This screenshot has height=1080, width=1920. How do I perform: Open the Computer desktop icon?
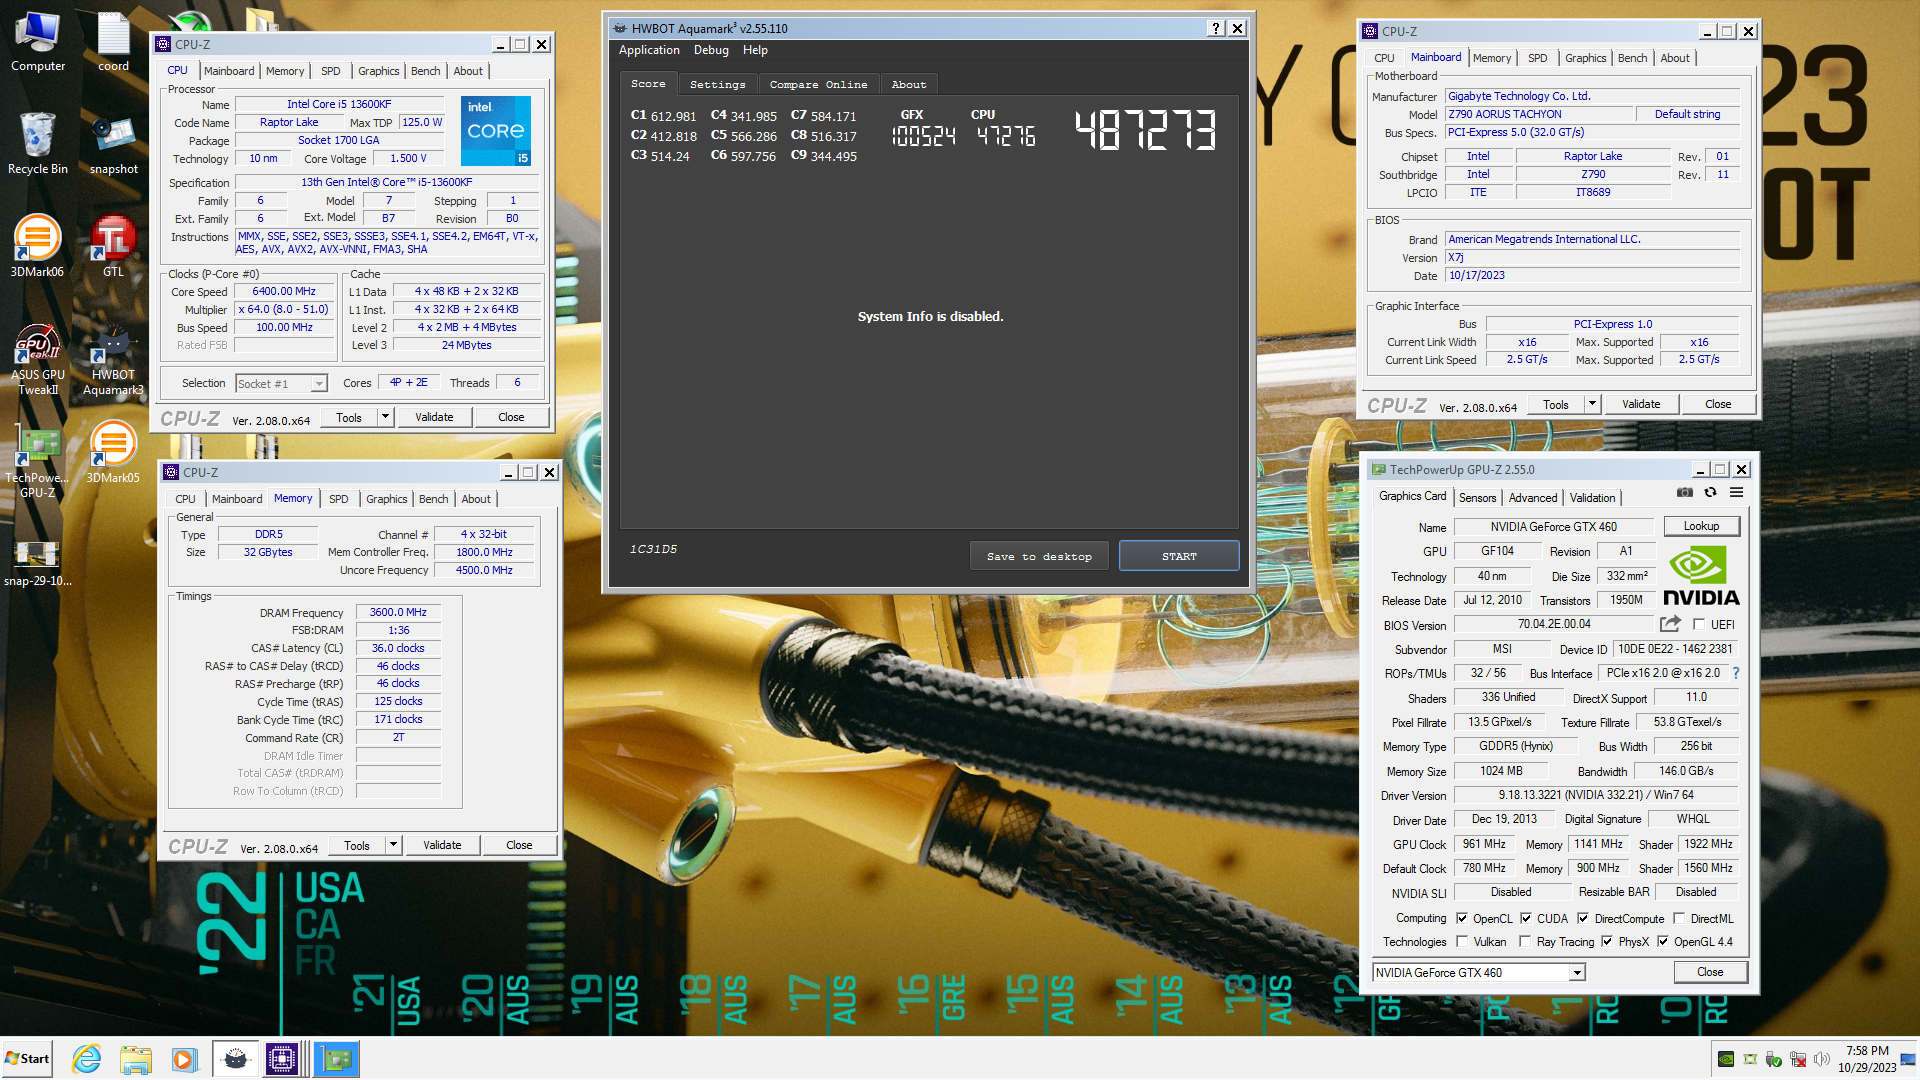[x=38, y=42]
